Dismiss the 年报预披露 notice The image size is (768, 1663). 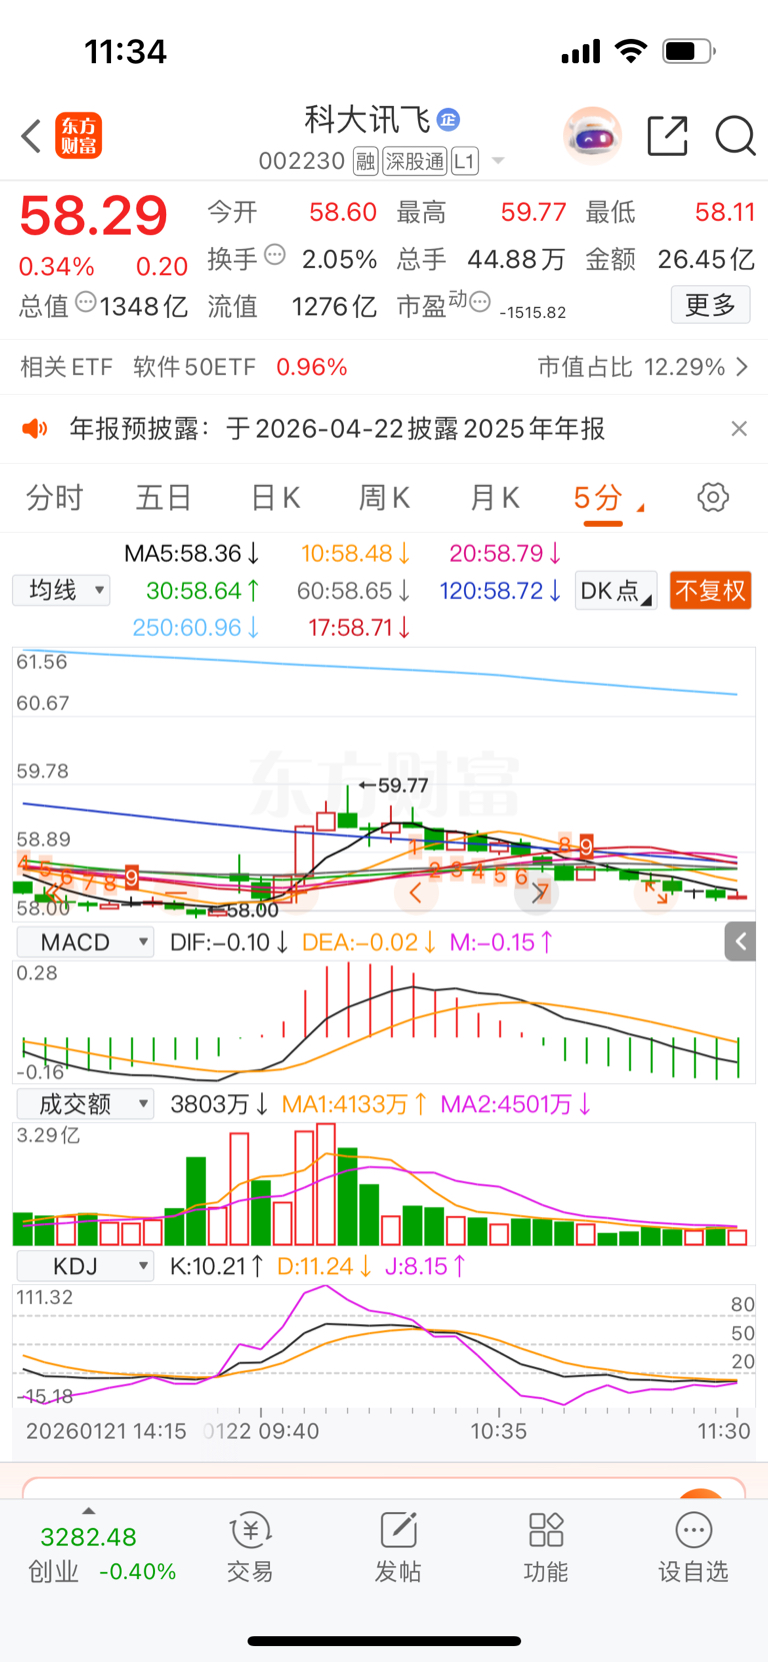pos(739,429)
